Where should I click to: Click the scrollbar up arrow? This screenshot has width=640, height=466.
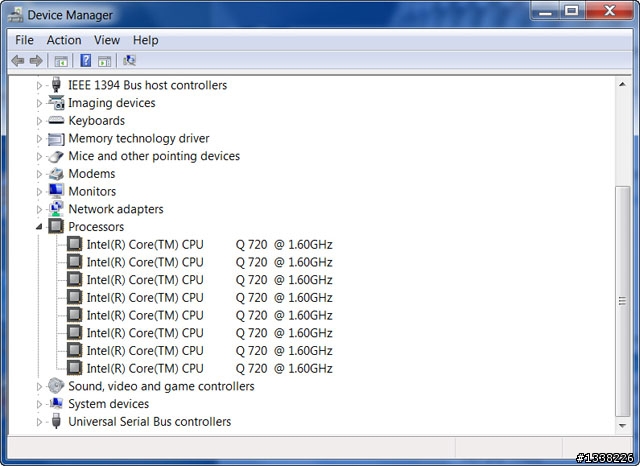click(x=622, y=84)
